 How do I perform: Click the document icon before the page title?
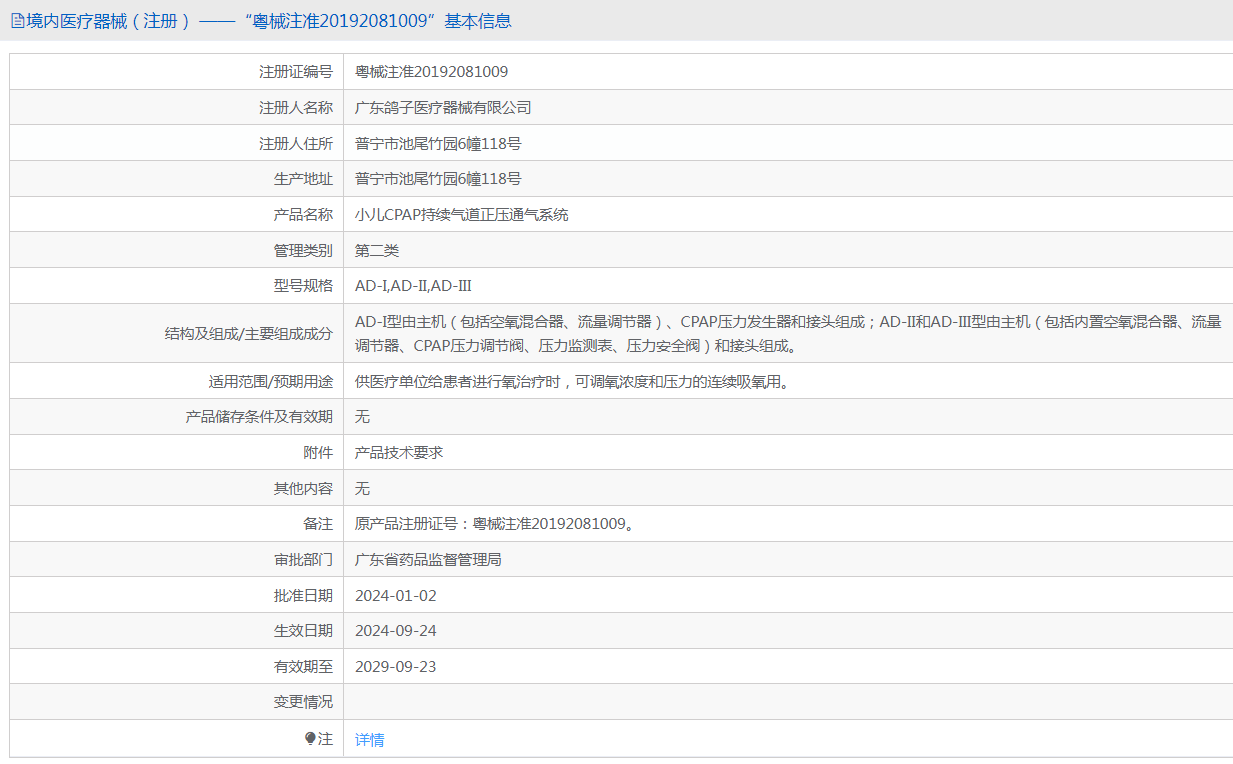click(x=17, y=21)
